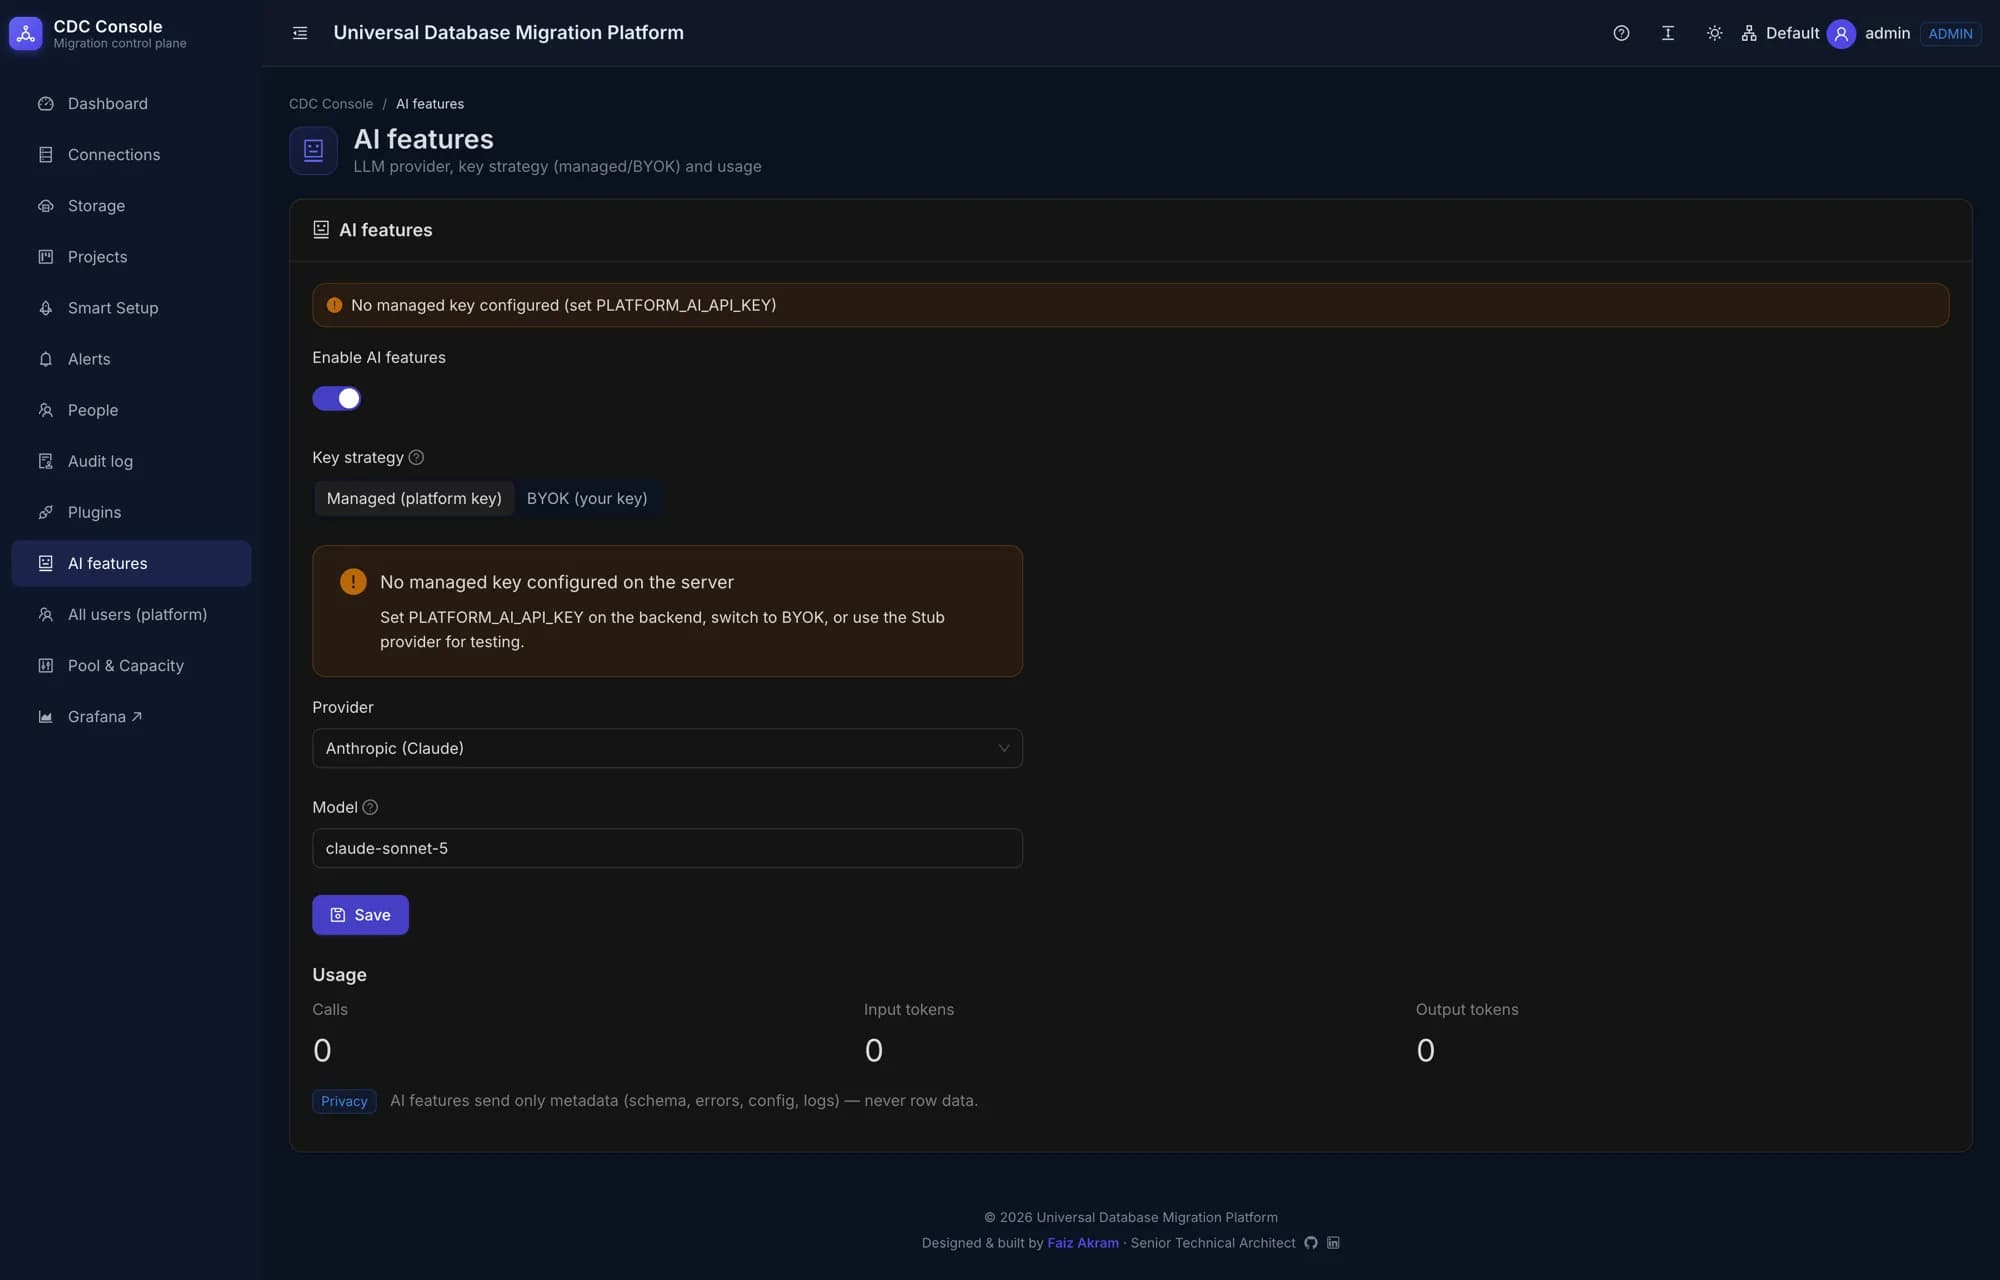2000x1280 pixels.
Task: Open Smart Setup menu item
Action: 131,308
